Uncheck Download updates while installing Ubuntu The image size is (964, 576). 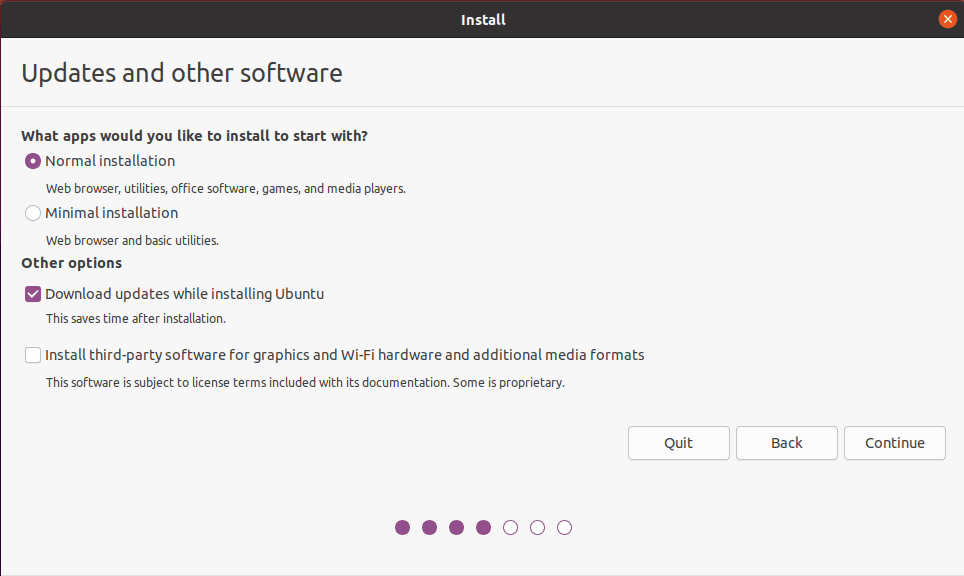[x=32, y=293]
